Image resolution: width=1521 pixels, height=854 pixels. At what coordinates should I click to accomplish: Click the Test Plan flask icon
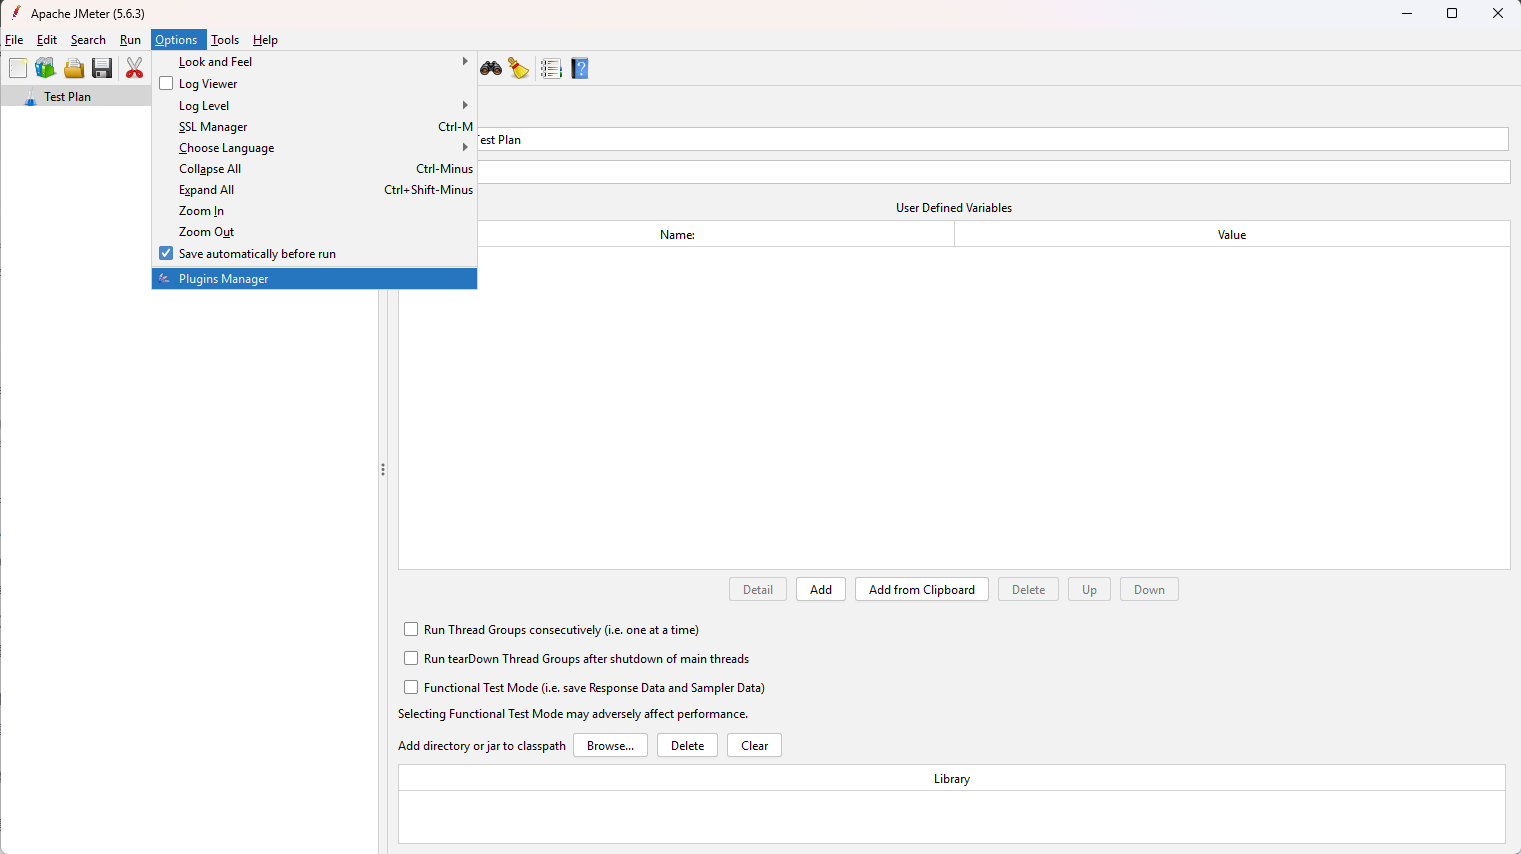[30, 97]
